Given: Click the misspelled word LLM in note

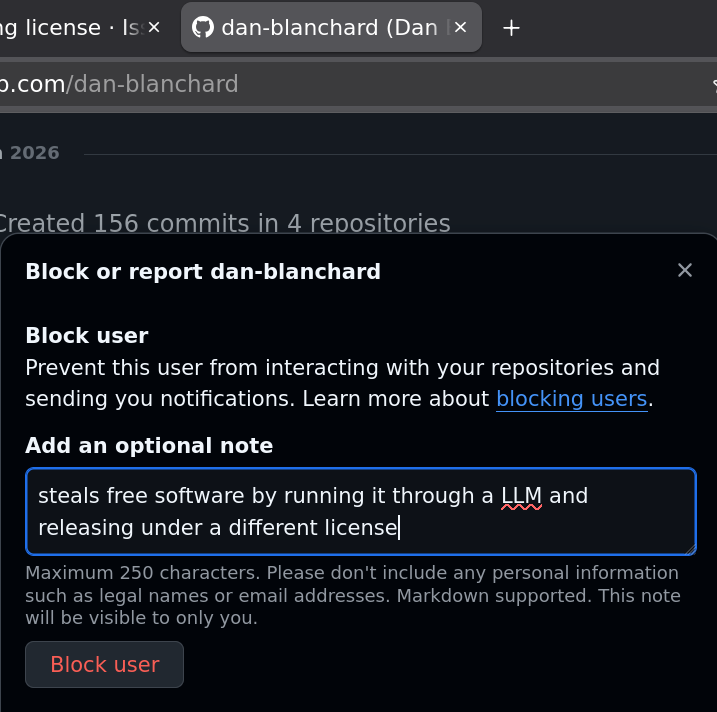Looking at the screenshot, I should point(521,496).
